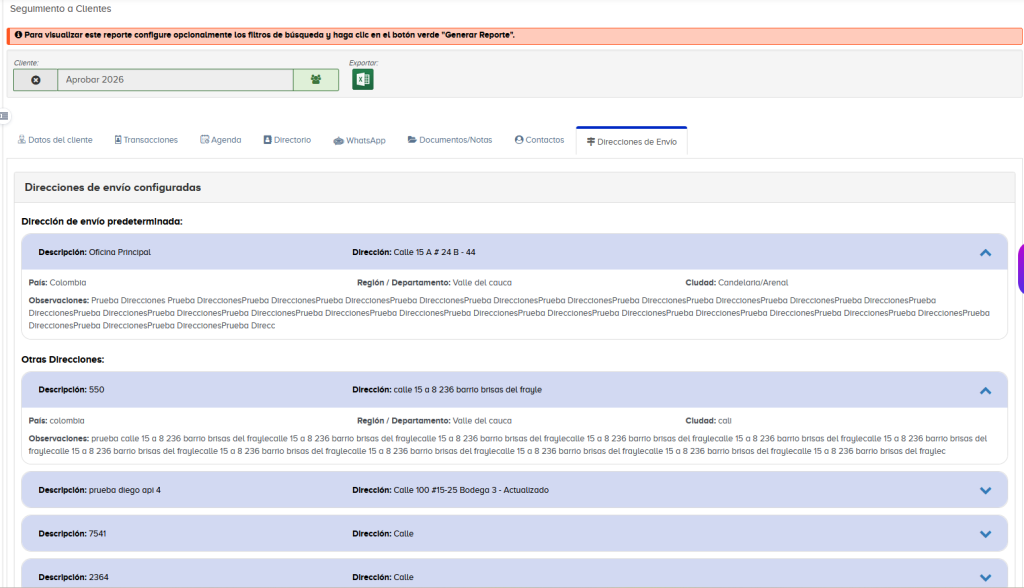Click the 'Dirección de envío predeterminada:' label
The height and width of the screenshot is (588, 1024).
tap(102, 221)
